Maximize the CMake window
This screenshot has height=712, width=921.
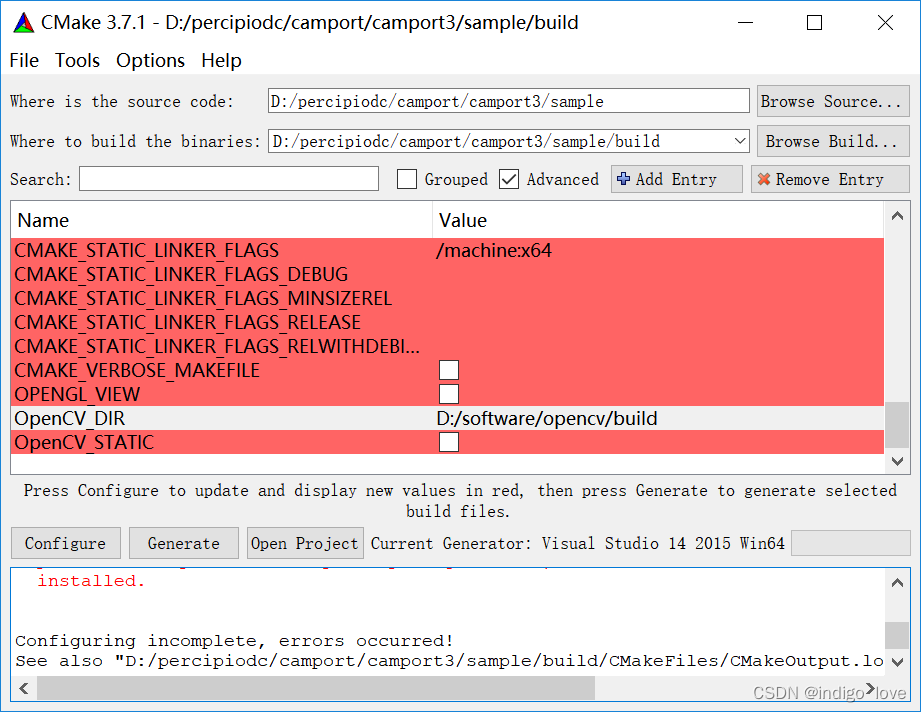(814, 23)
